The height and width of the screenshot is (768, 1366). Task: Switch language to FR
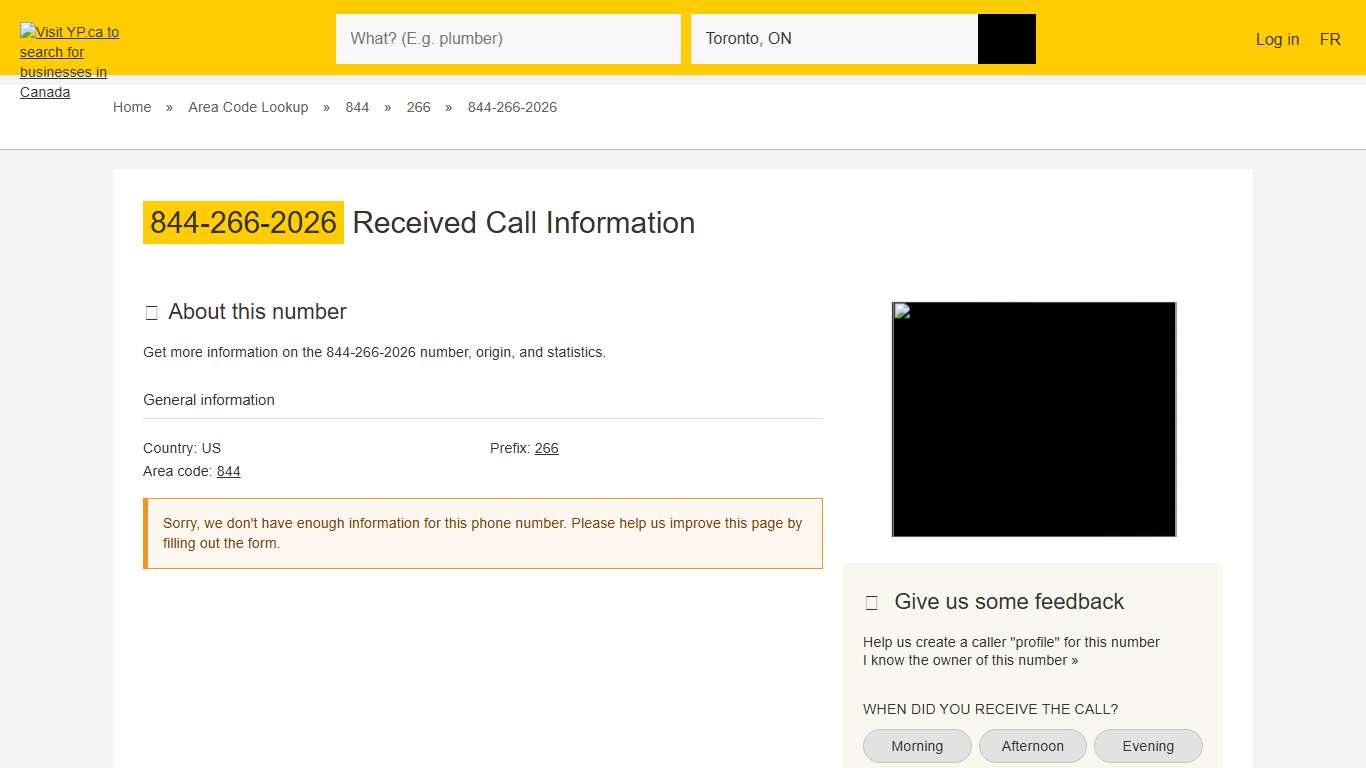point(1329,39)
